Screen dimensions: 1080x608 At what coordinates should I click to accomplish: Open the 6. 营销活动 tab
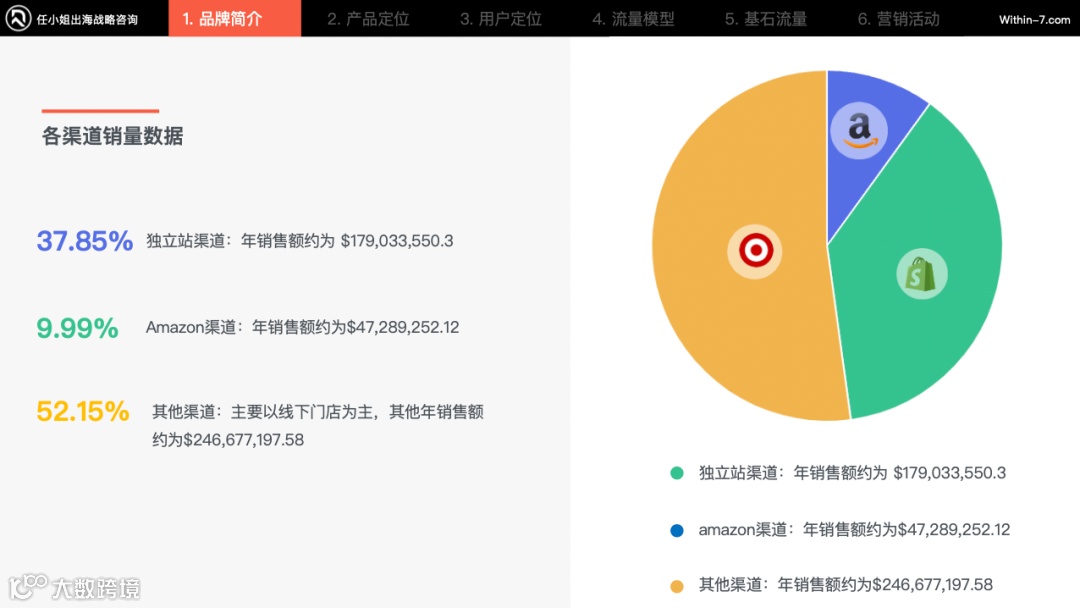point(897,18)
